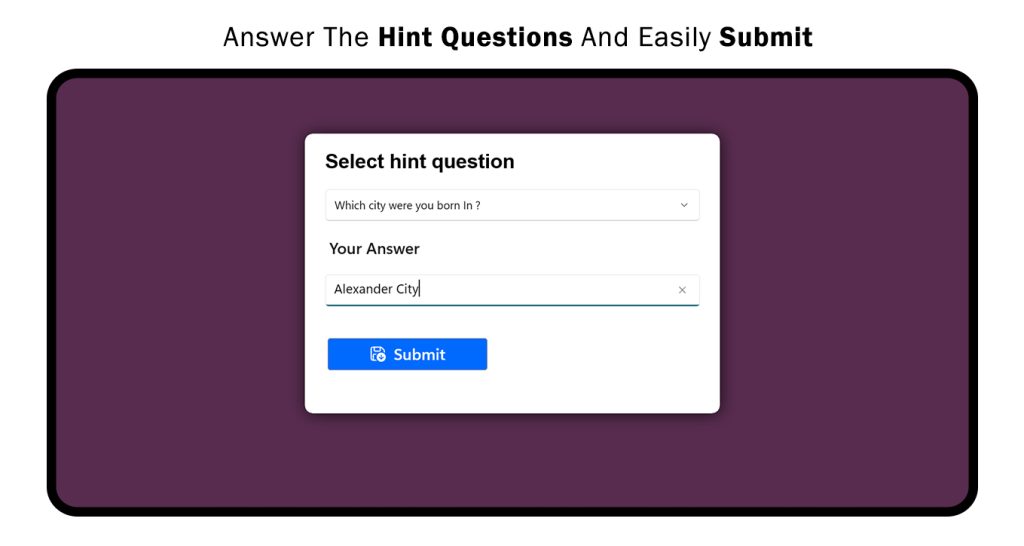The height and width of the screenshot is (546, 1024).
Task: Click the "Your Answer" label
Action: tap(374, 249)
